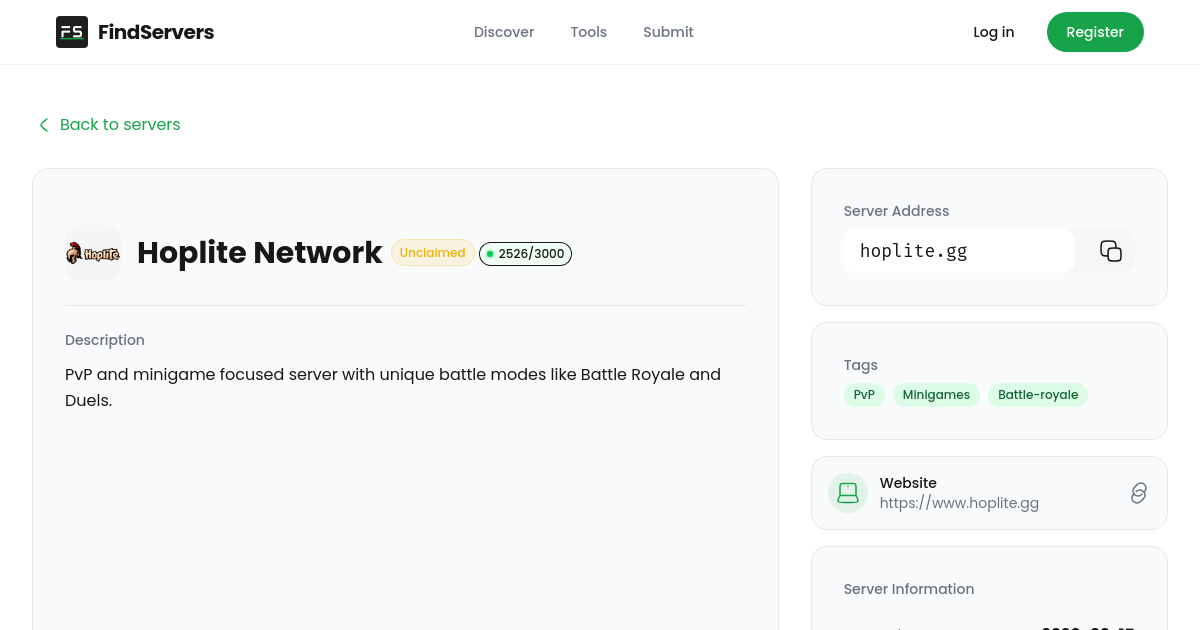1200x630 pixels.
Task: Copy the hoplite.gg server address
Action: (1111, 251)
